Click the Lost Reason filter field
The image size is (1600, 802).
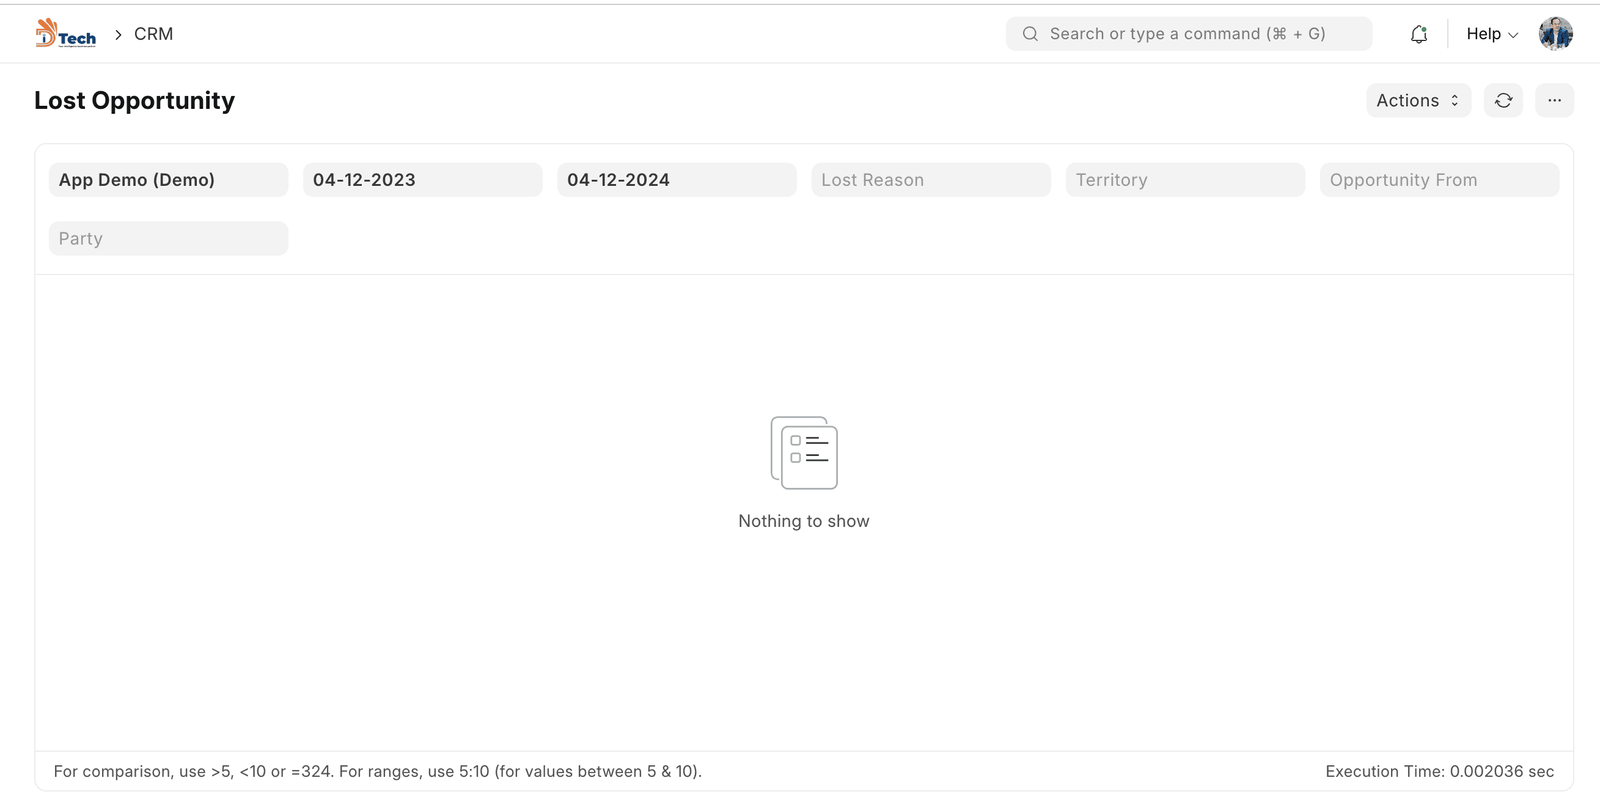[x=930, y=180]
